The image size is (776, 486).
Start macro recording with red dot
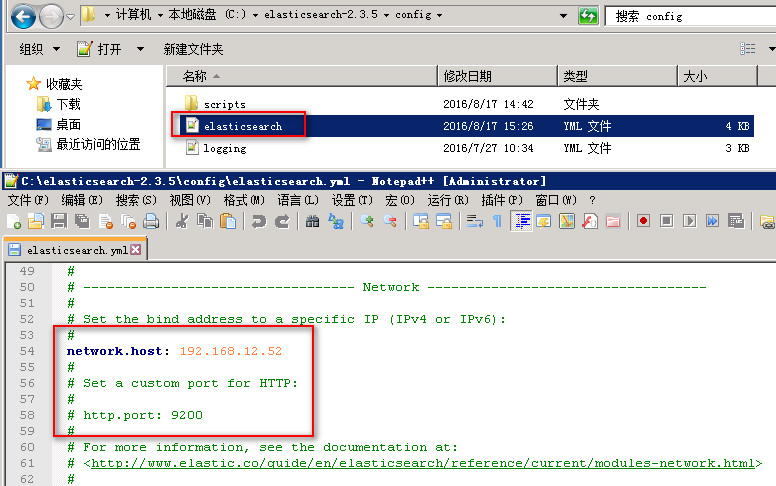click(643, 221)
